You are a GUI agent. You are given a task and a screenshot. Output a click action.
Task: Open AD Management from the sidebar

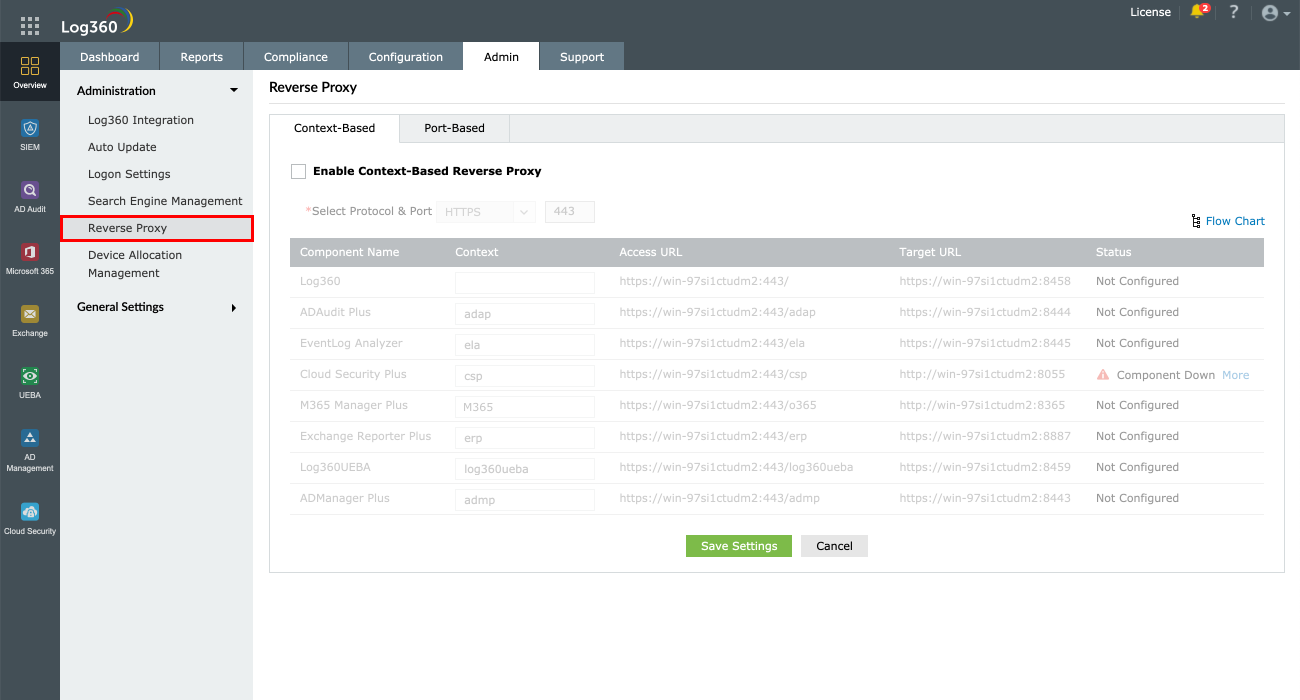(x=30, y=450)
